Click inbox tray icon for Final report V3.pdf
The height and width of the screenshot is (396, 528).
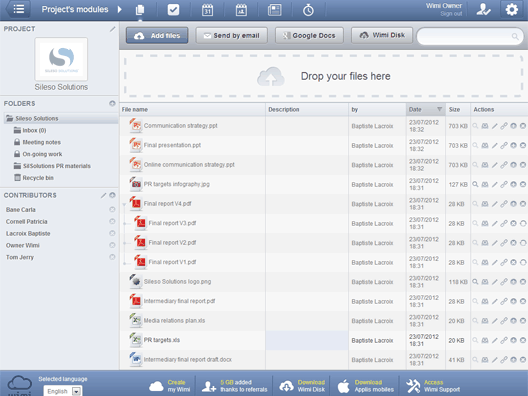(485, 223)
